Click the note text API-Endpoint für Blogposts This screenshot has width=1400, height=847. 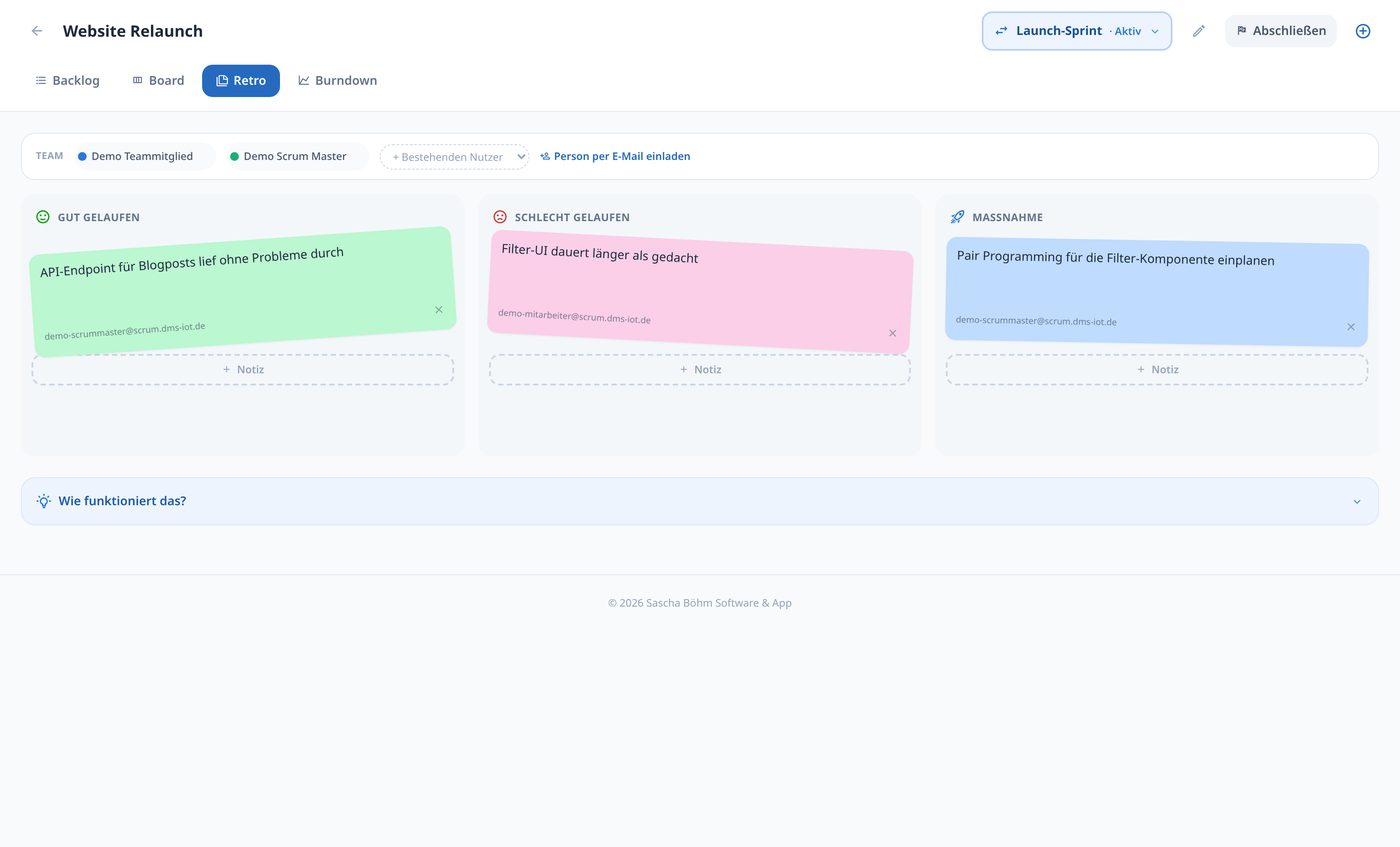click(192, 262)
